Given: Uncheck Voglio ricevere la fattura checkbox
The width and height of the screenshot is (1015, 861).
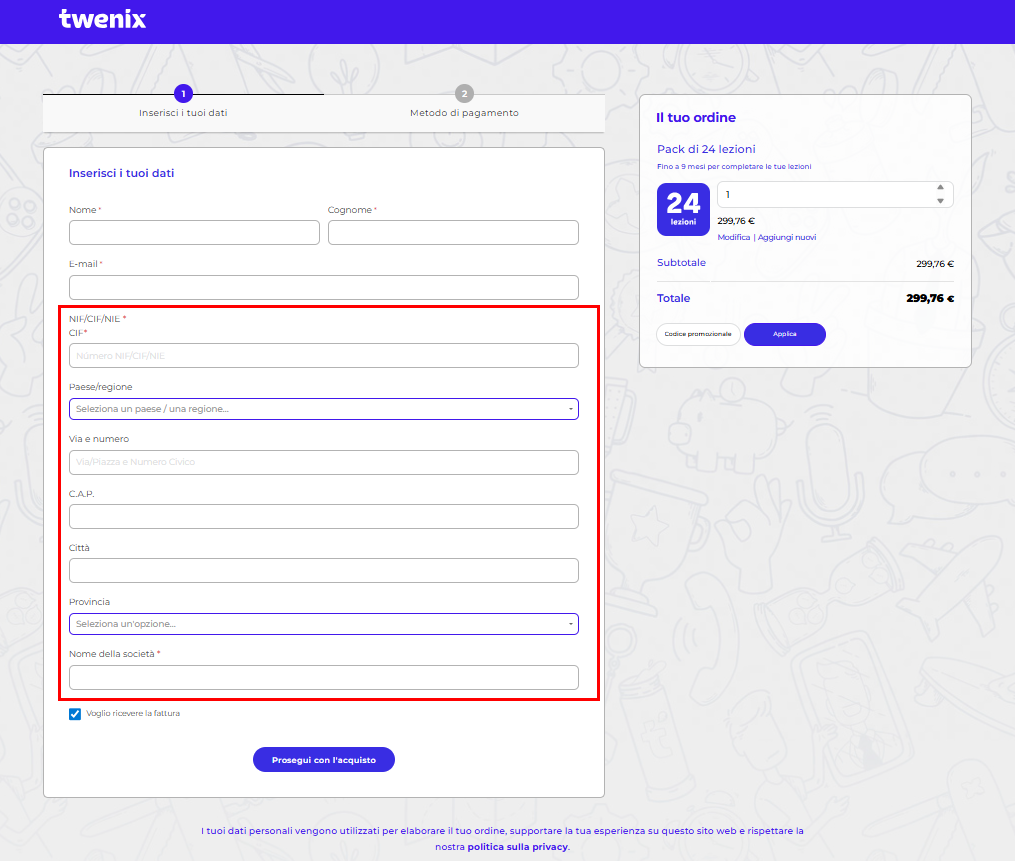Looking at the screenshot, I should click(75, 714).
